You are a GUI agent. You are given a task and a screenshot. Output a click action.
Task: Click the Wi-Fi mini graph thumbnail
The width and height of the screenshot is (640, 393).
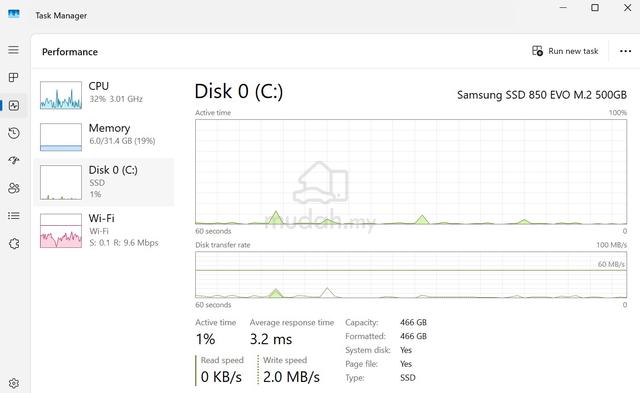point(61,231)
